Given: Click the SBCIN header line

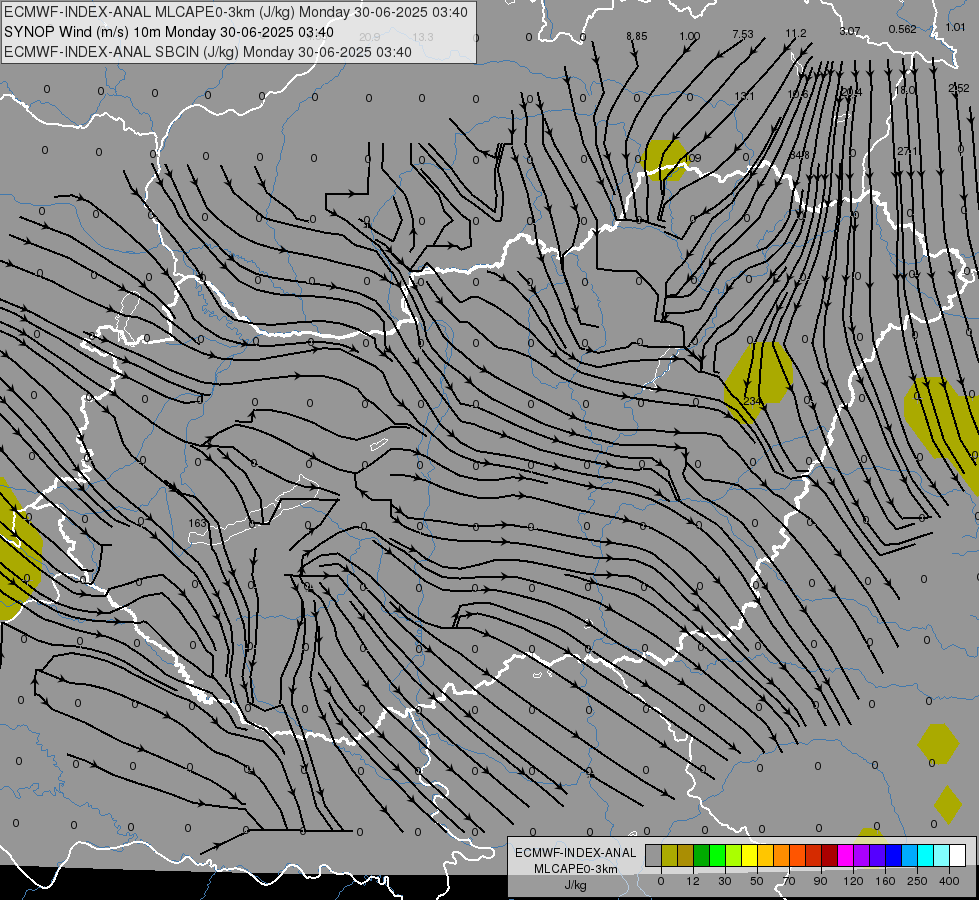Looking at the screenshot, I should tap(207, 52).
